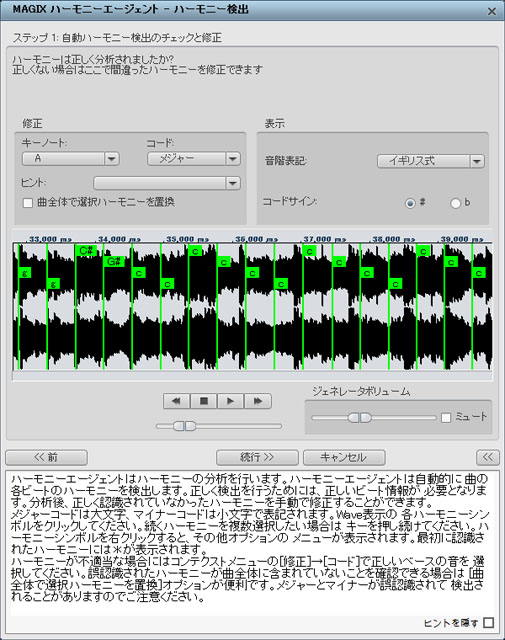Open the chord dropdown showing メジャー
This screenshot has height=640, width=505.
click(x=194, y=158)
